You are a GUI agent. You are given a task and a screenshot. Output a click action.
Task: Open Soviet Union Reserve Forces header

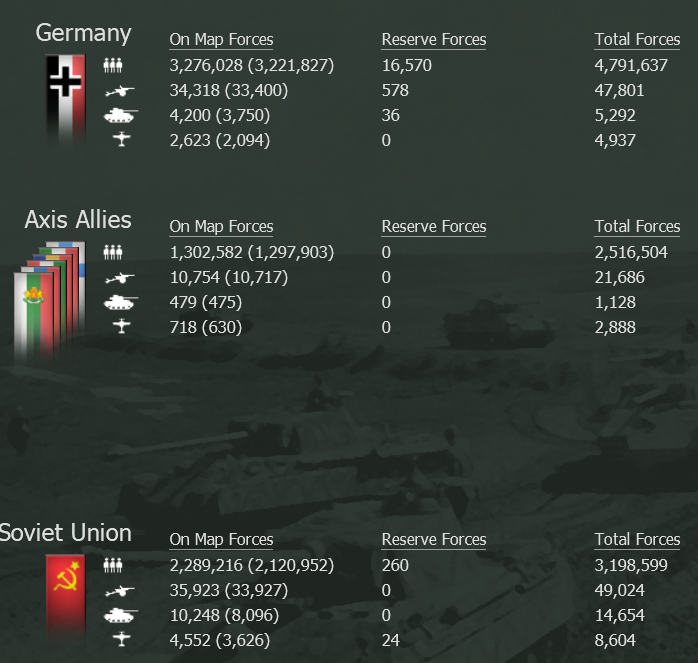tap(434, 540)
